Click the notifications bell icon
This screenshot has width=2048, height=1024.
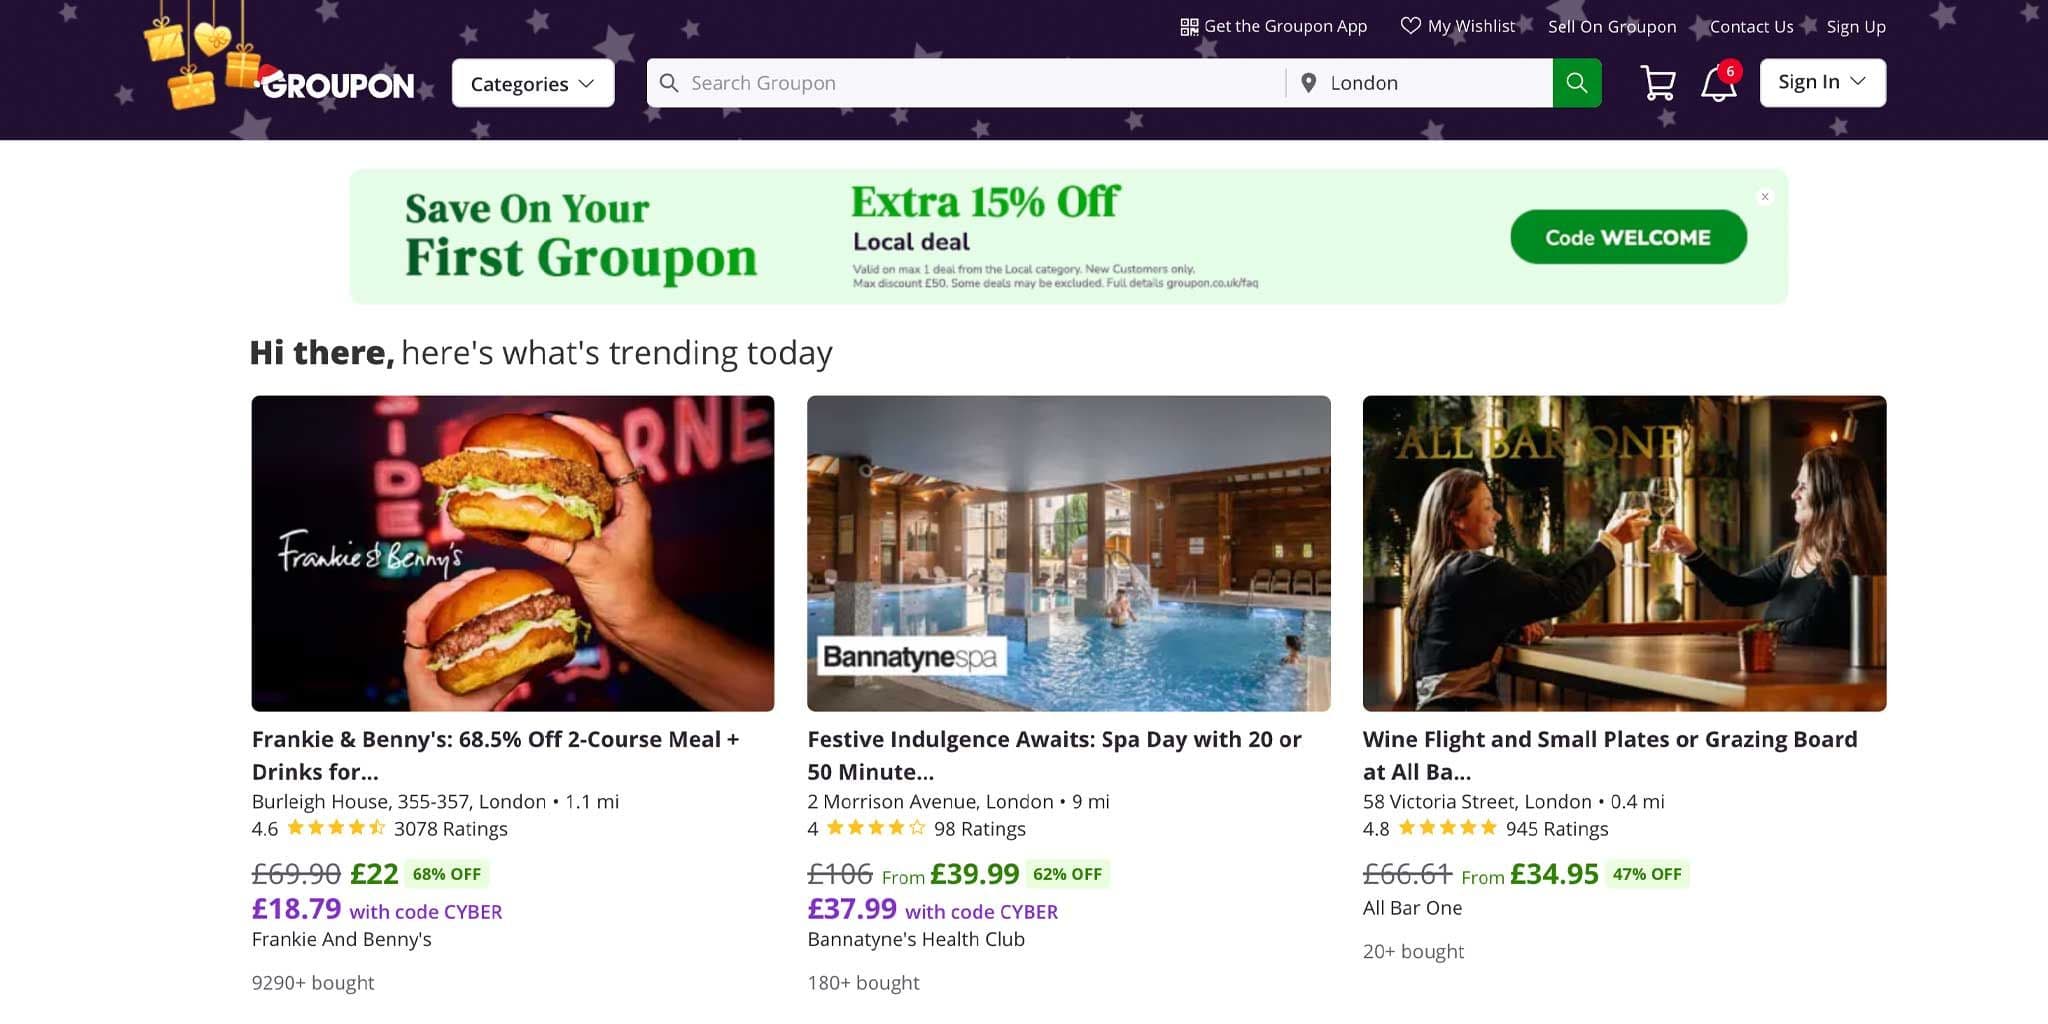(1717, 85)
